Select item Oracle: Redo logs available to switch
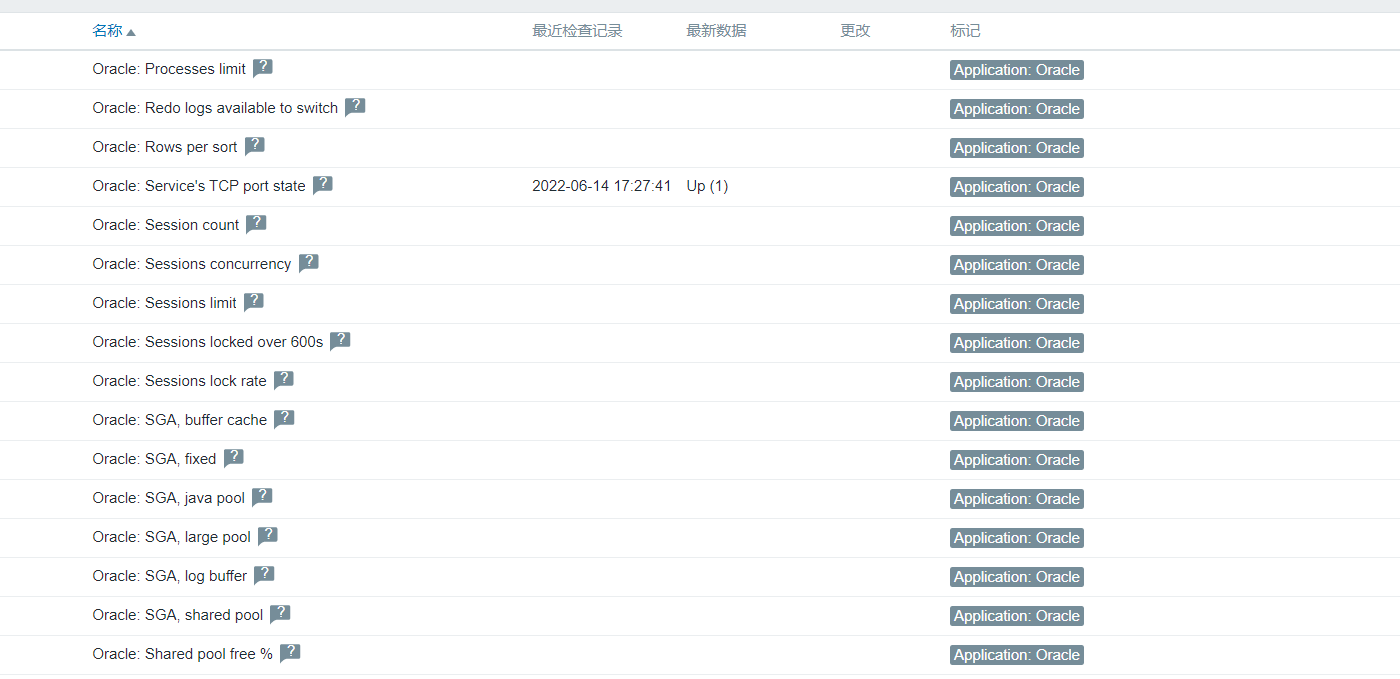This screenshot has width=1400, height=679. (x=215, y=108)
